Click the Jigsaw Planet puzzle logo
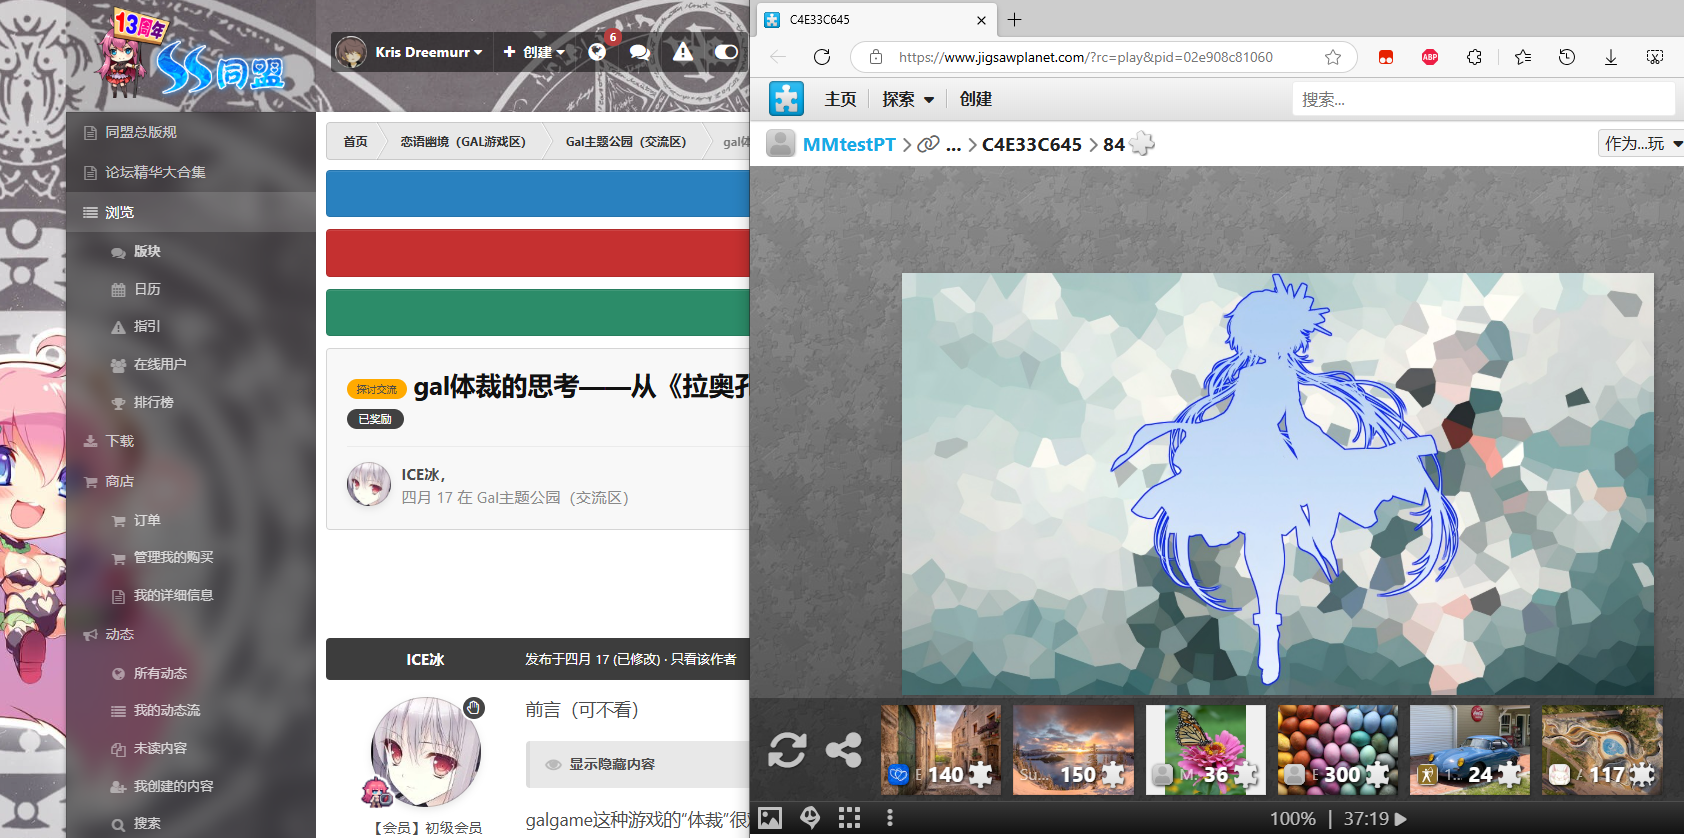 click(786, 99)
